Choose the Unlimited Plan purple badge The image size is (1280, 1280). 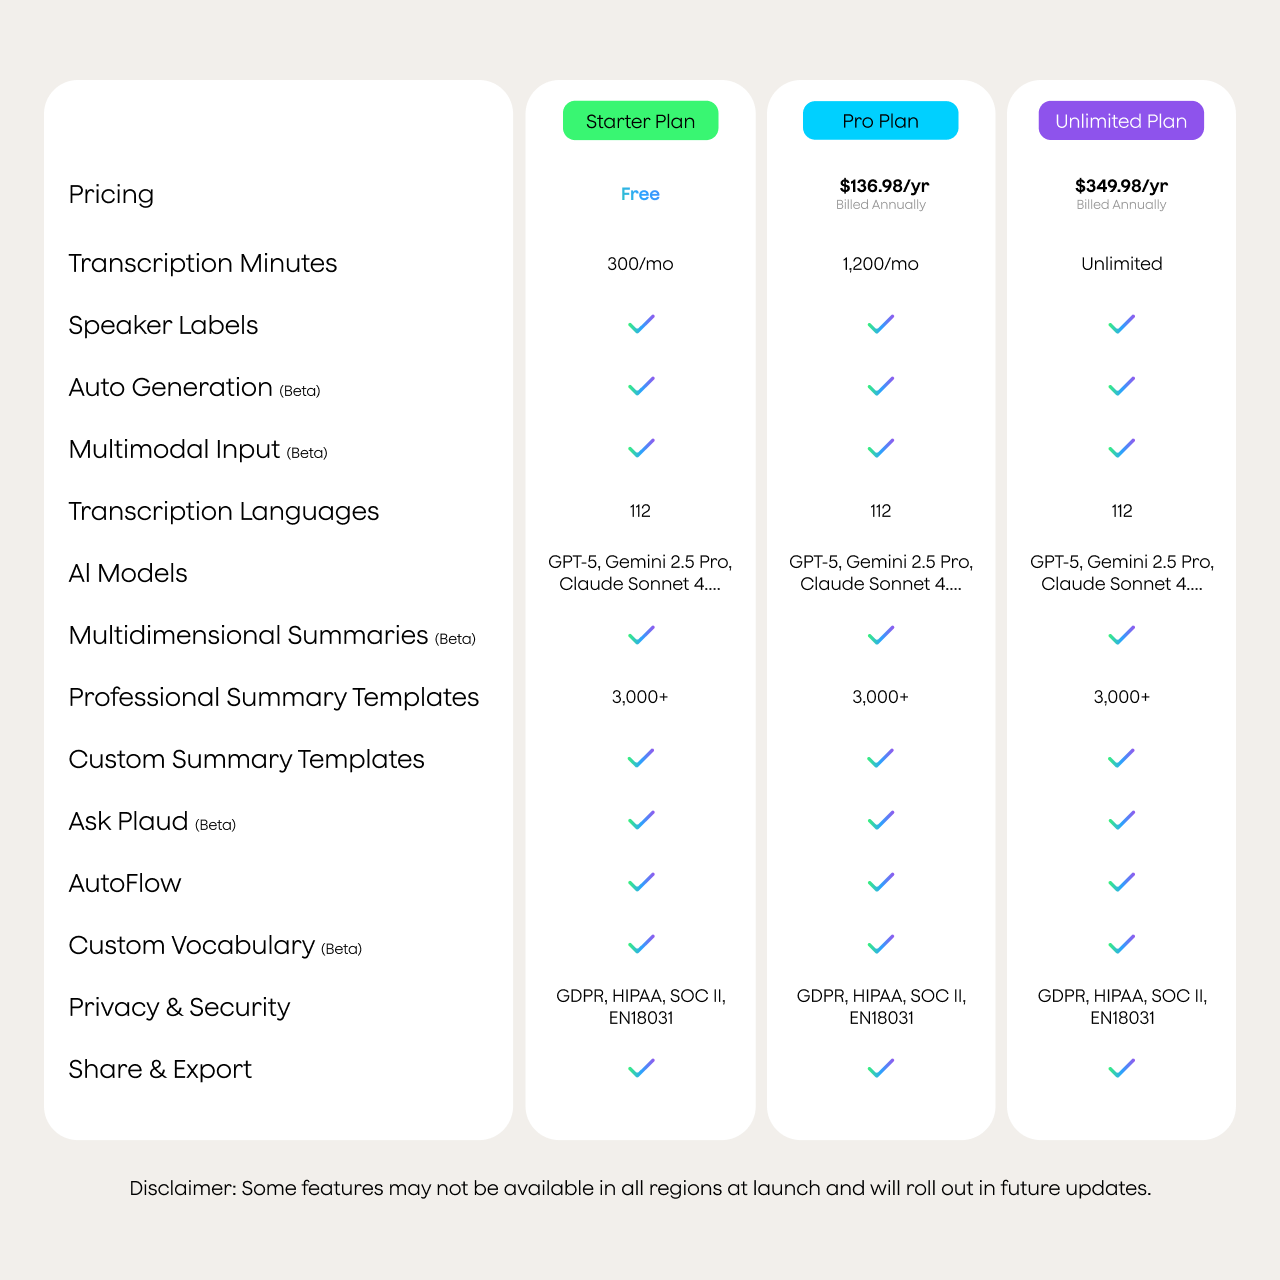tap(1121, 121)
